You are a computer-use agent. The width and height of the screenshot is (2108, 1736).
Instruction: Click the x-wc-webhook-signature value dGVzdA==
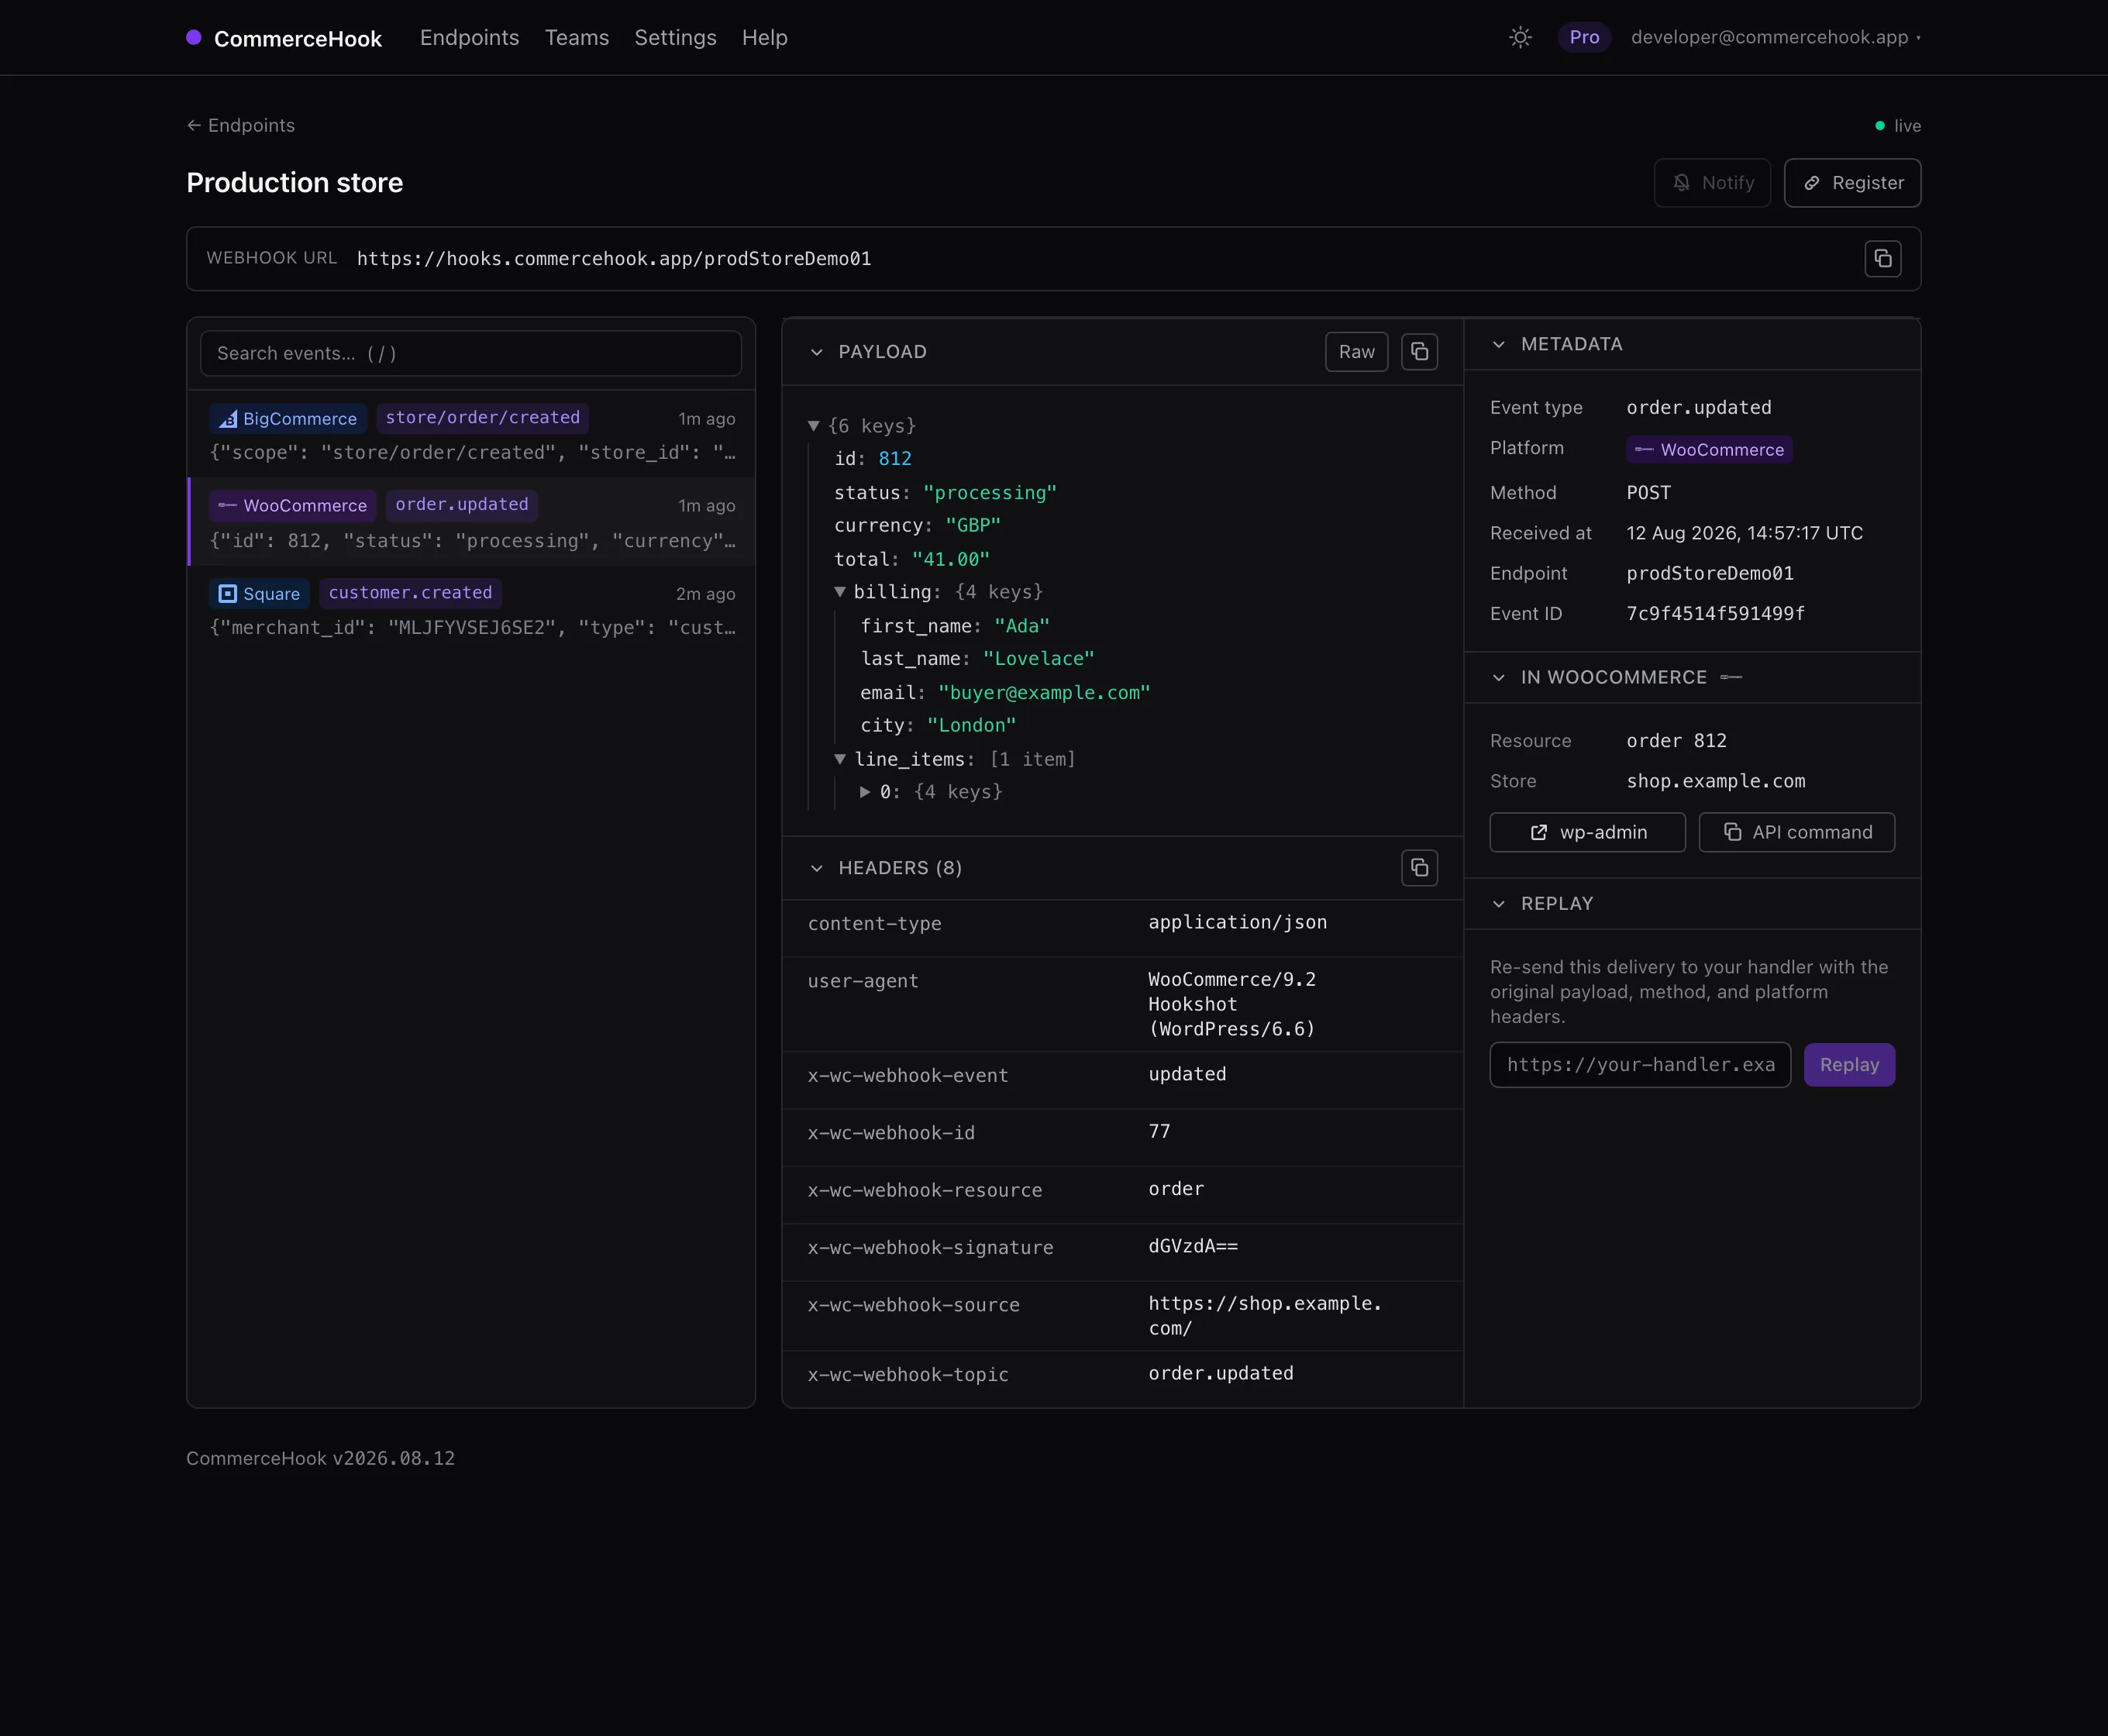(1192, 1247)
